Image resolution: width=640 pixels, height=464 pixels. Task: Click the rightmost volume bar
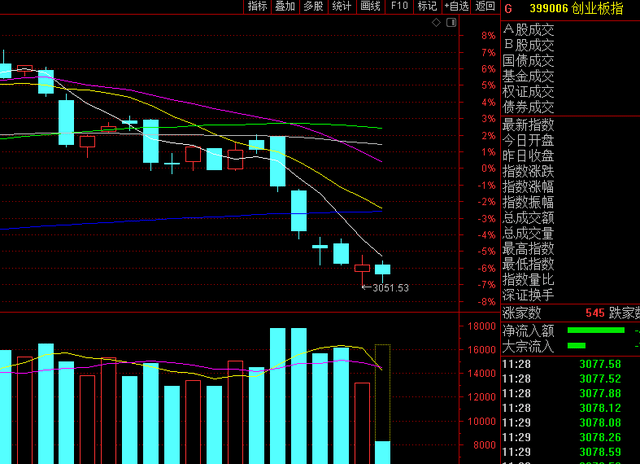point(382,451)
